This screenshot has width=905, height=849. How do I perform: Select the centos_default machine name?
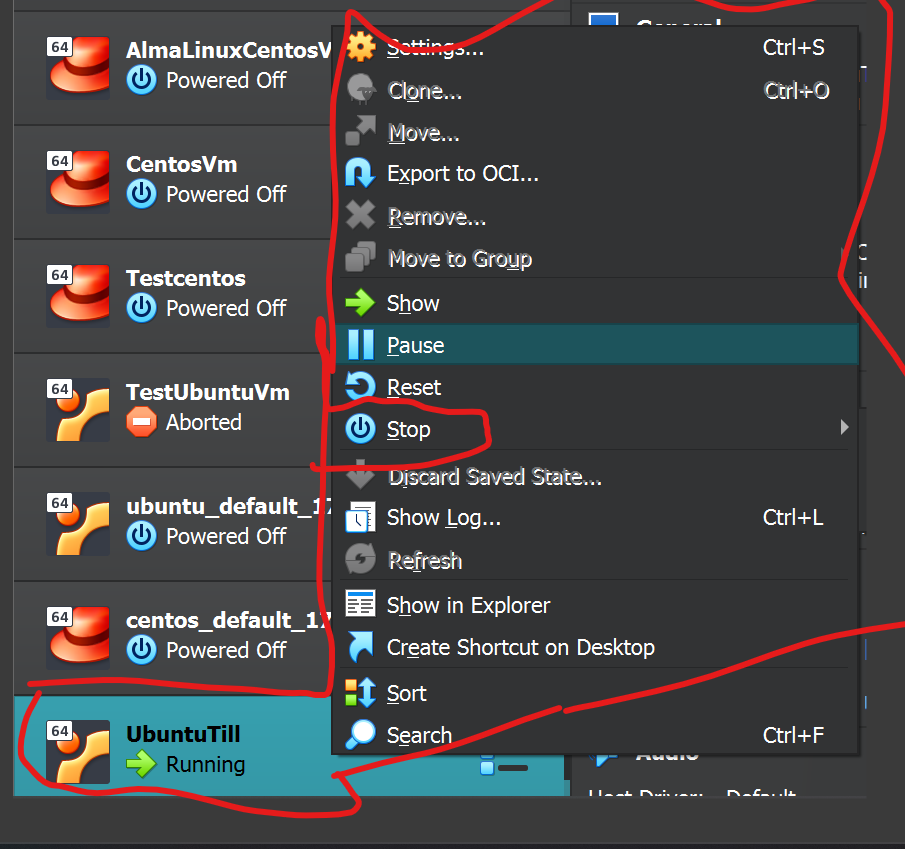point(229,620)
